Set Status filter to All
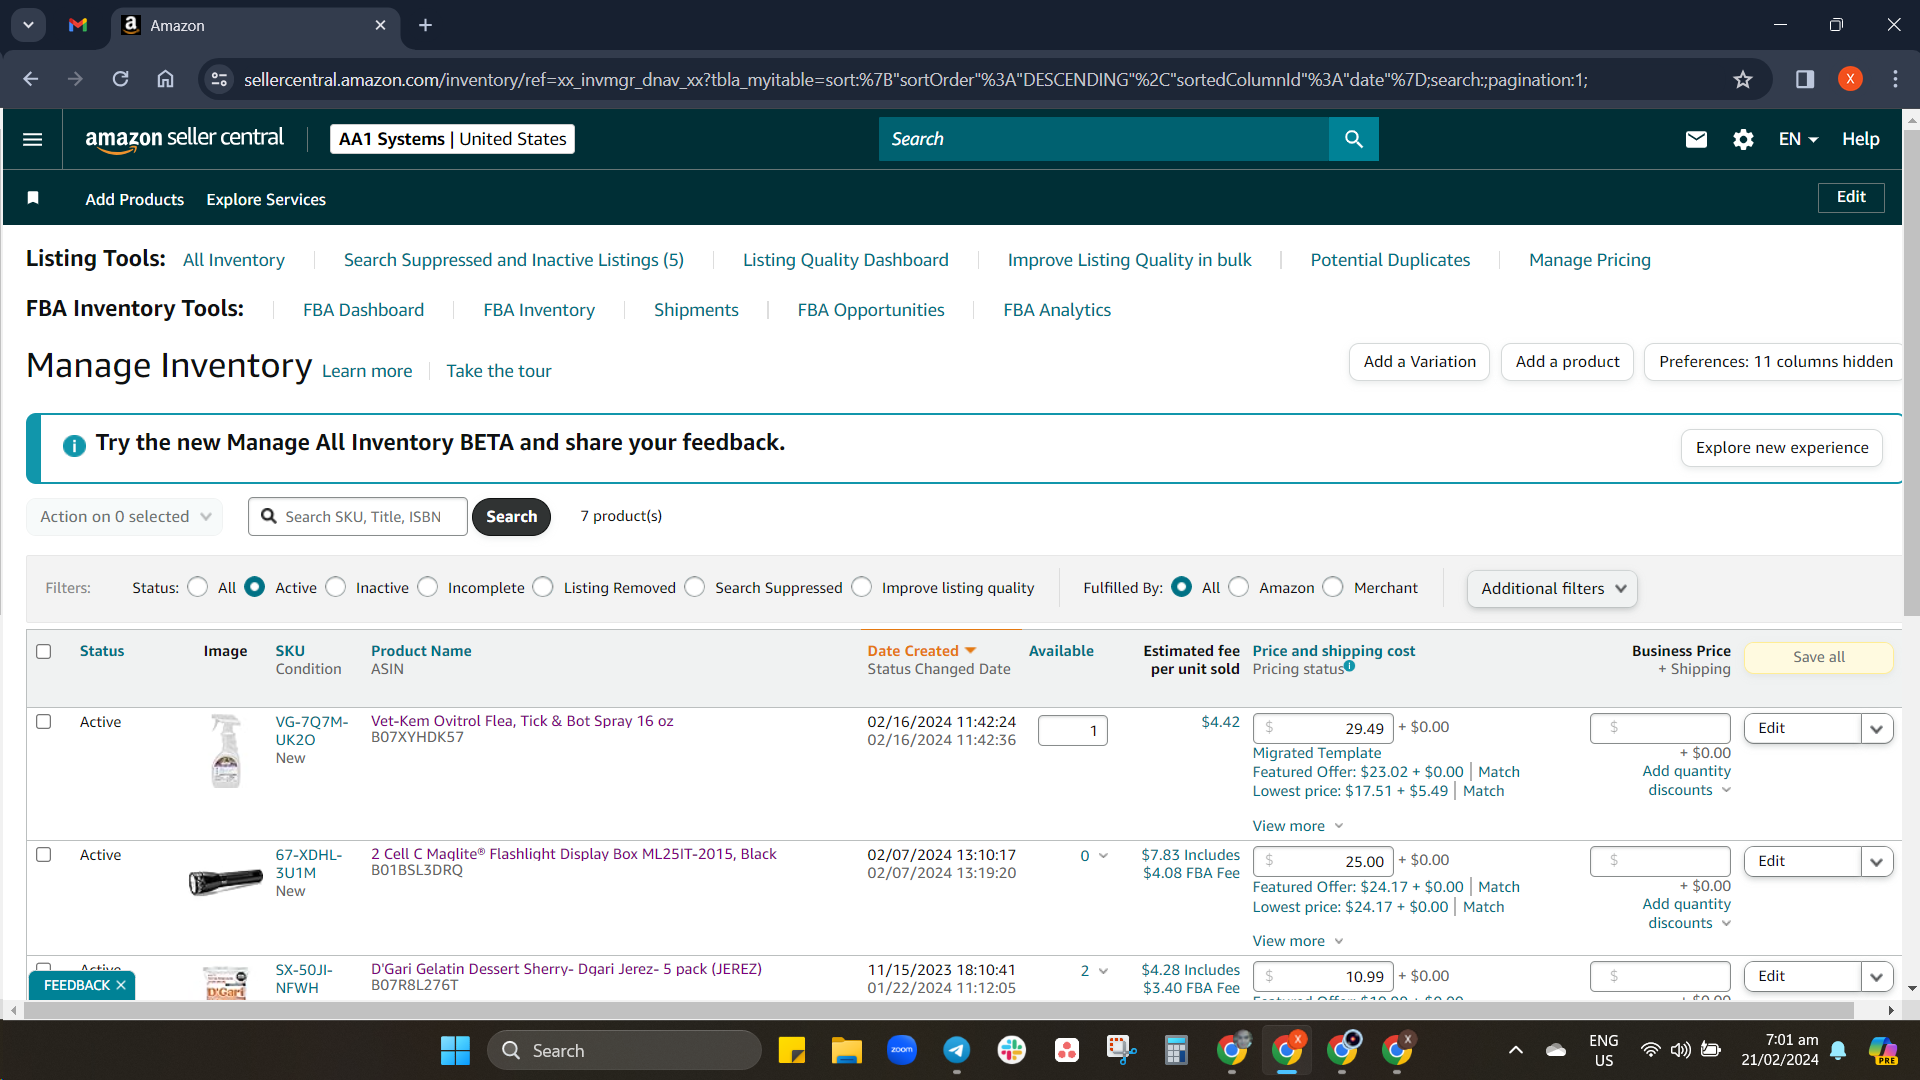Screen dimensions: 1920x1080 pyautogui.click(x=198, y=587)
